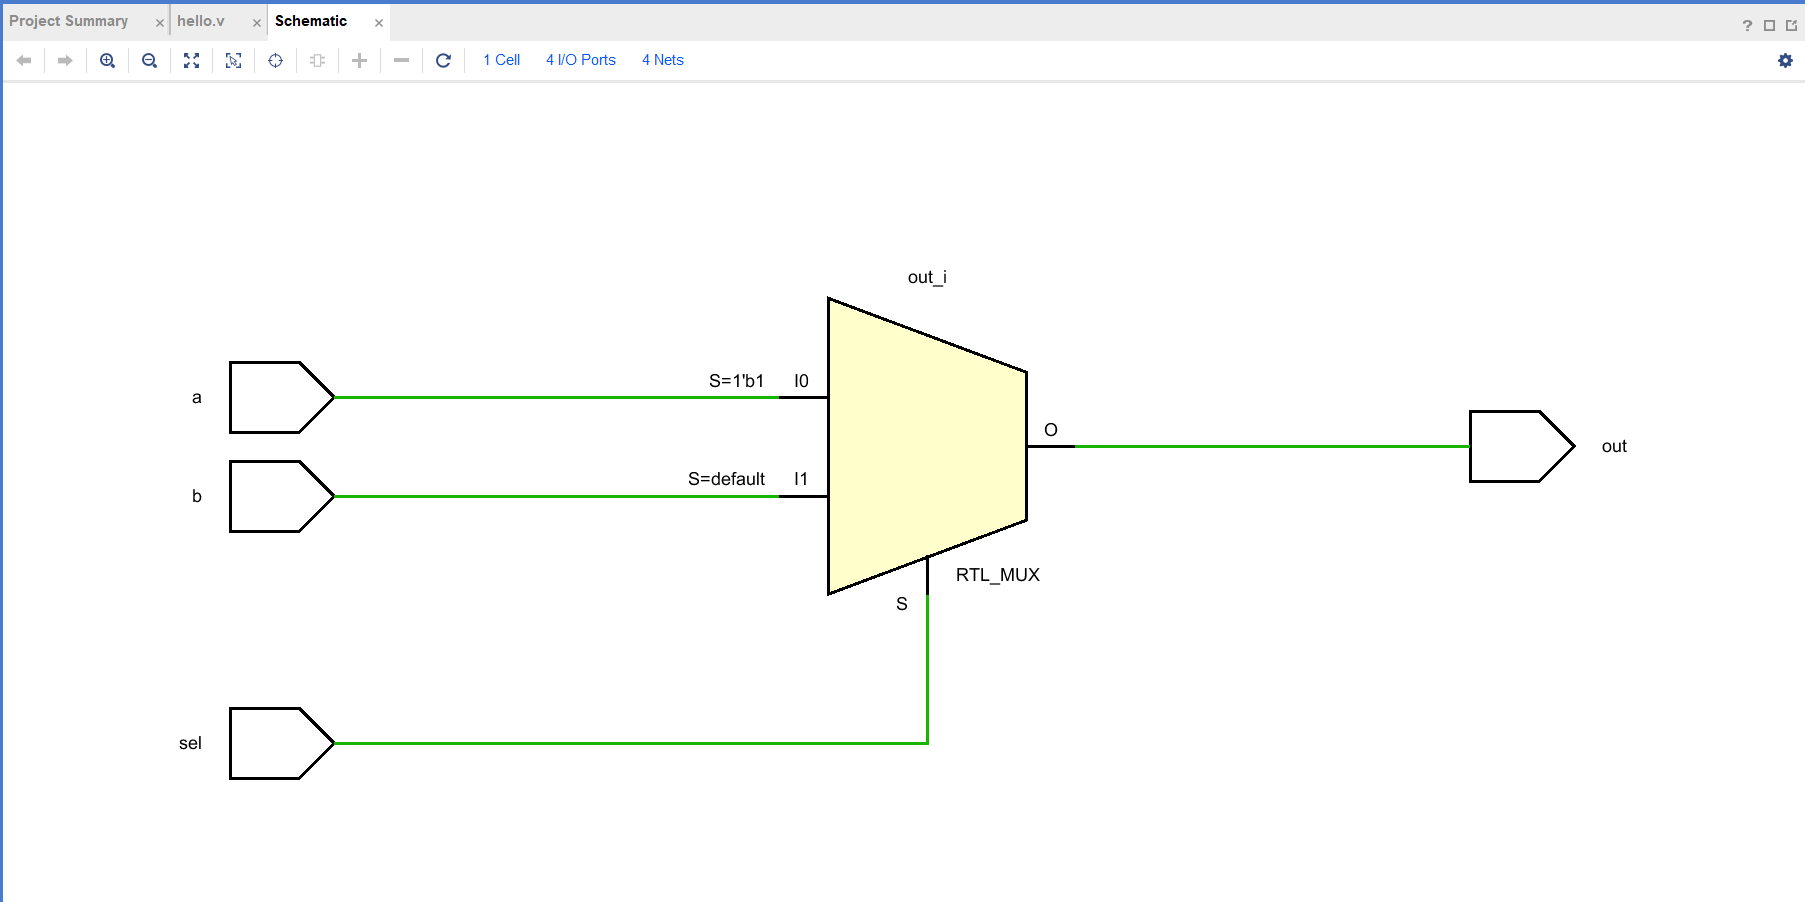Screen dimensions: 1805x902
Task: Click the 'out' port name label
Action: [x=1614, y=446]
